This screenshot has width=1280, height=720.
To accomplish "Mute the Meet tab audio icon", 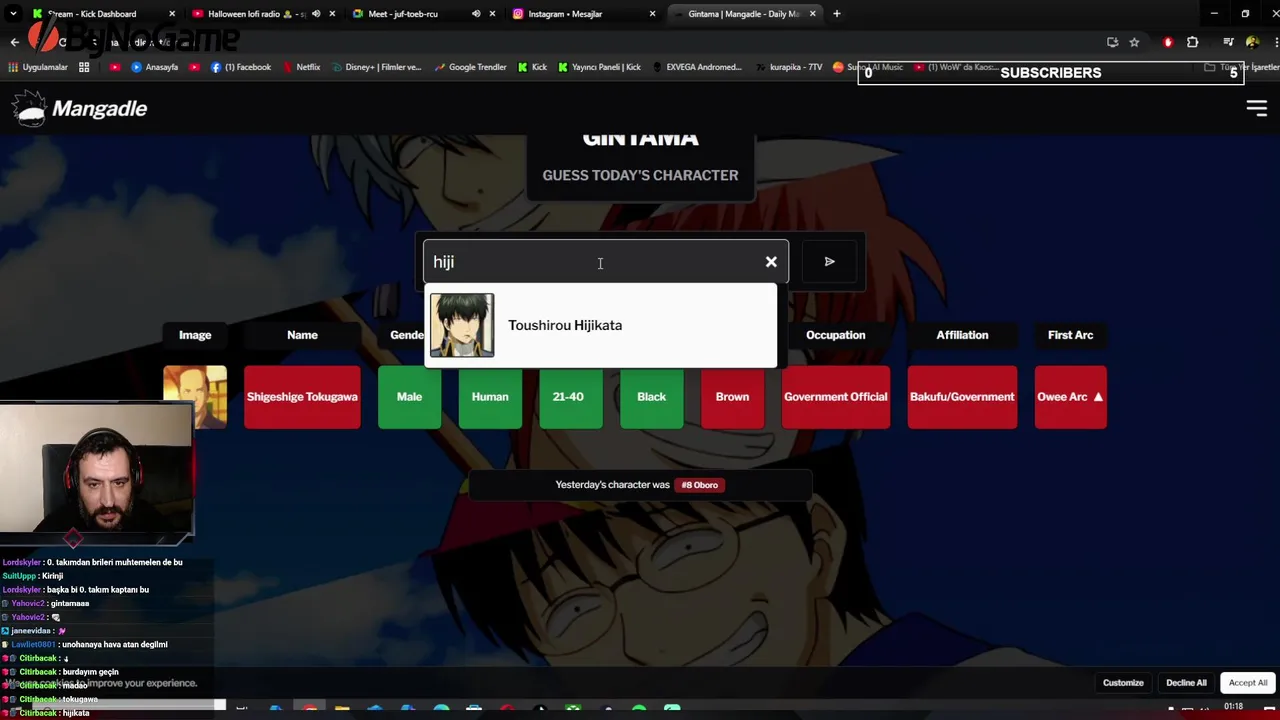I will pyautogui.click(x=476, y=14).
